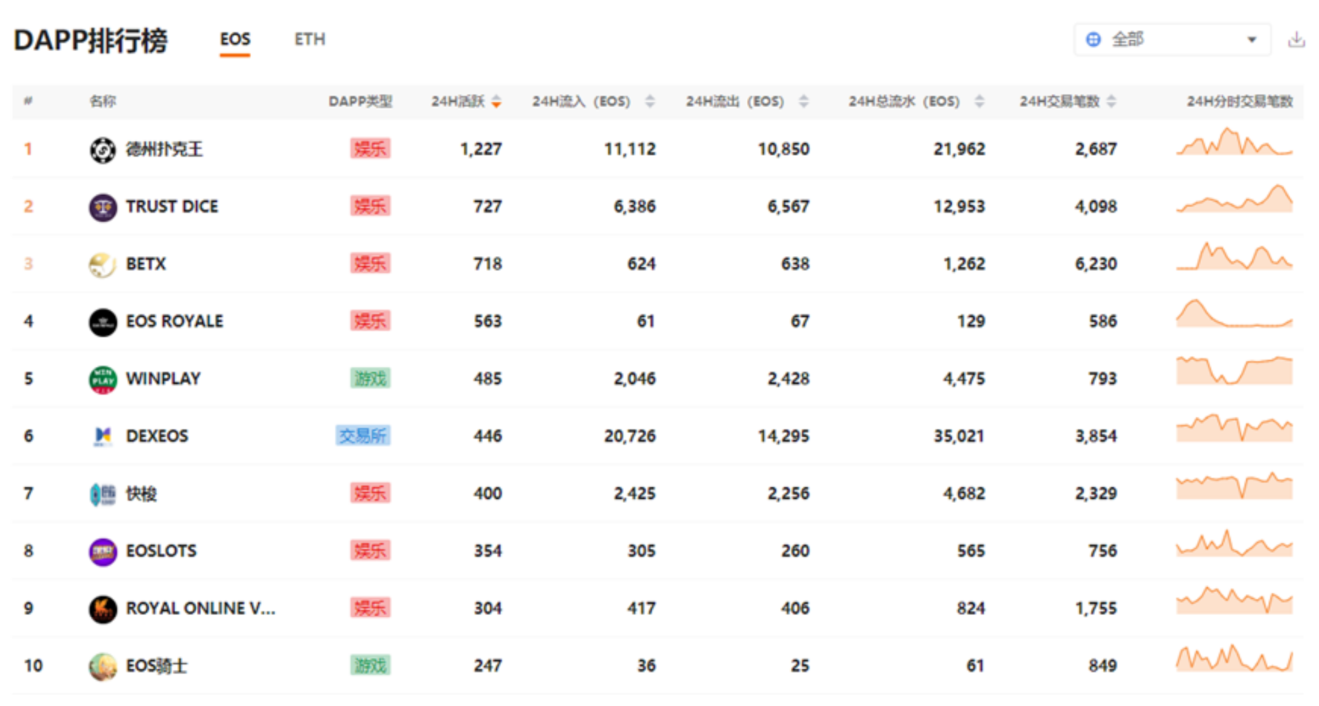Click the download icon beside the filter dropdown
This screenshot has height=706, width=1319.
[x=1296, y=40]
